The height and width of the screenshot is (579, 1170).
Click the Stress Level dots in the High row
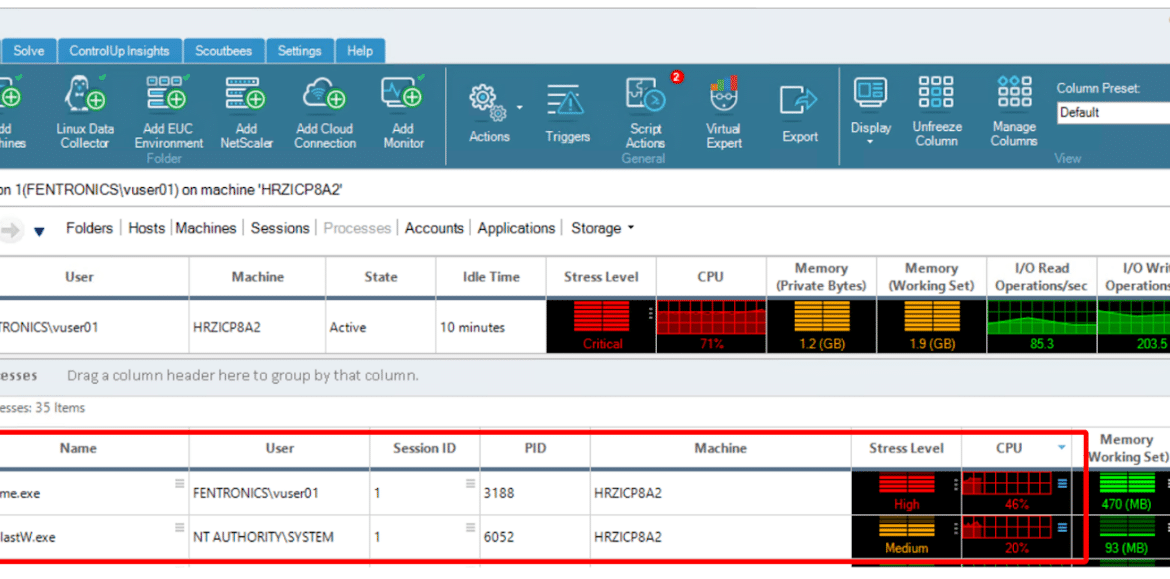click(956, 485)
